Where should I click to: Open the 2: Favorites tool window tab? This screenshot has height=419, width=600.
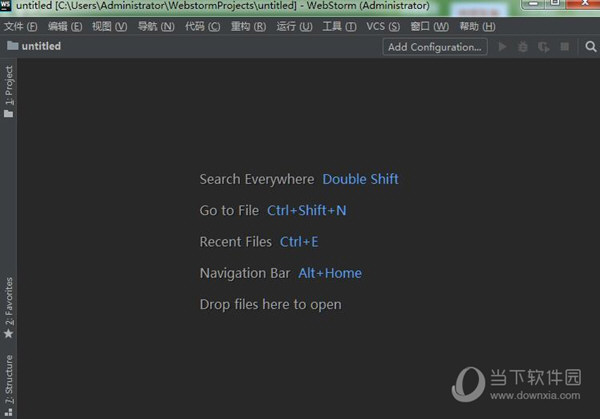click(8, 308)
